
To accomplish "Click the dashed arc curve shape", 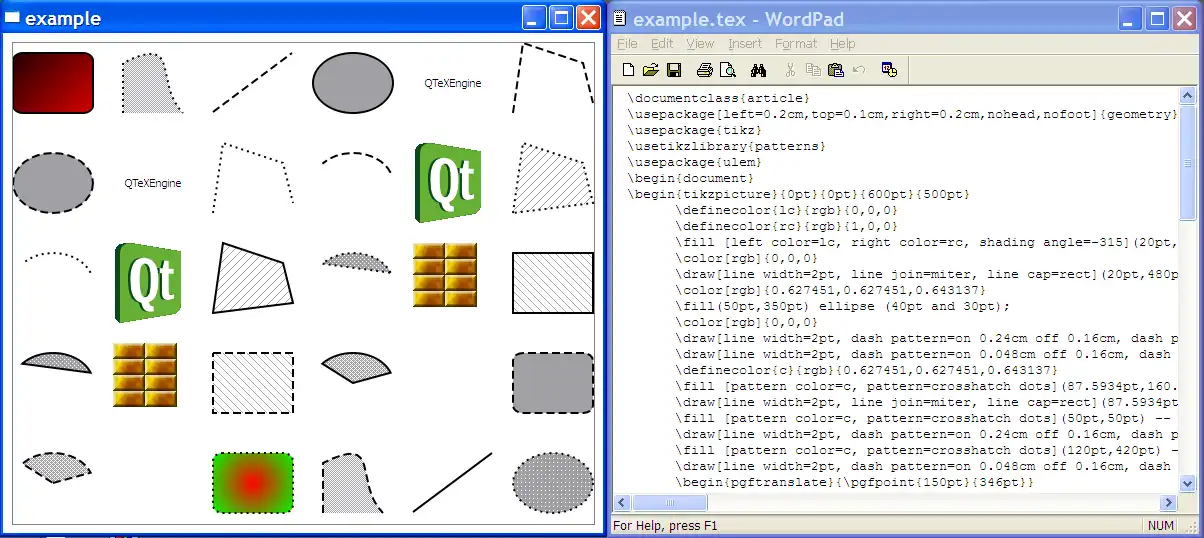I will 357,163.
